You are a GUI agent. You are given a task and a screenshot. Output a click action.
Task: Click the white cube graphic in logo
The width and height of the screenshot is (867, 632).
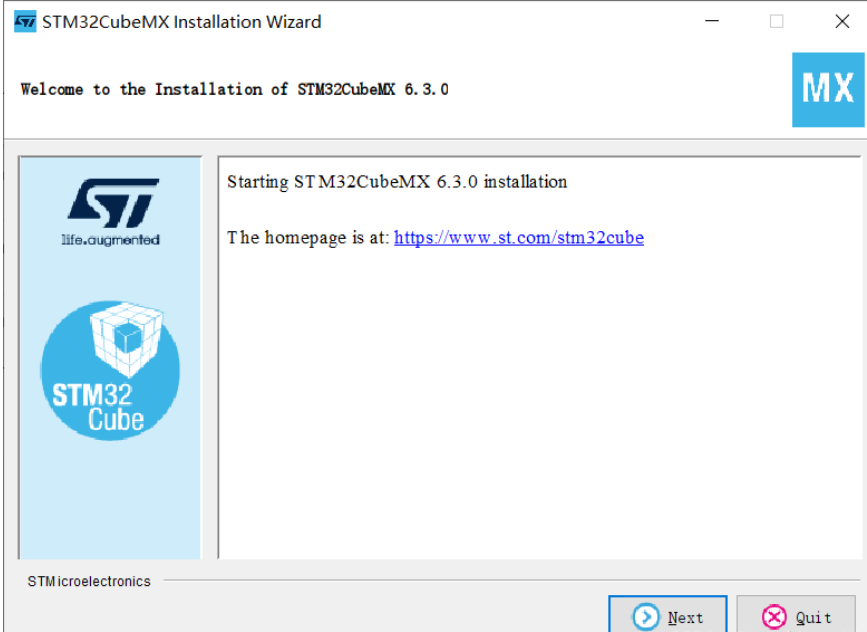128,338
